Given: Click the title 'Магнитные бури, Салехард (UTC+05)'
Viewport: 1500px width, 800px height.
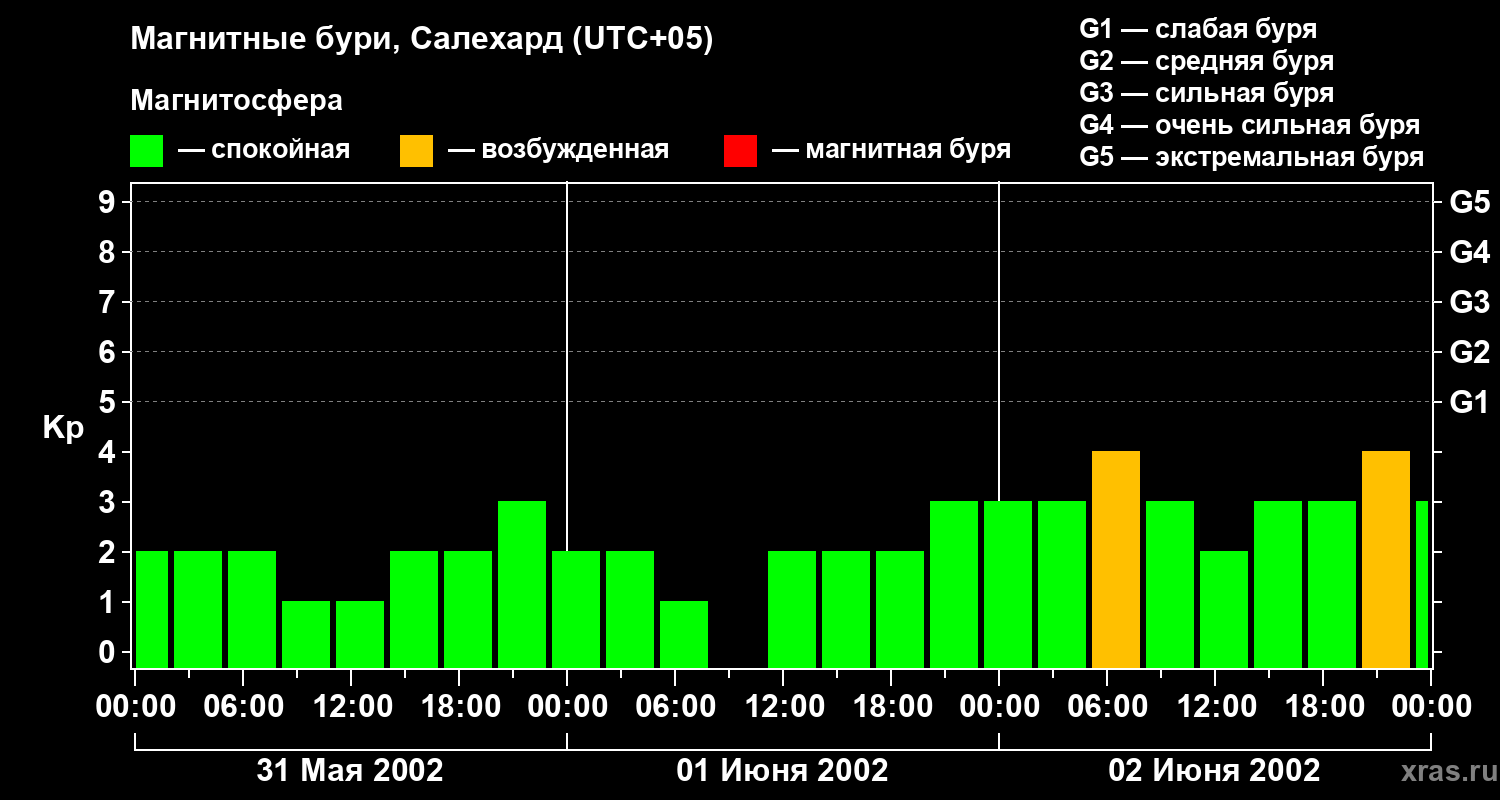Looking at the screenshot, I should pos(422,40).
